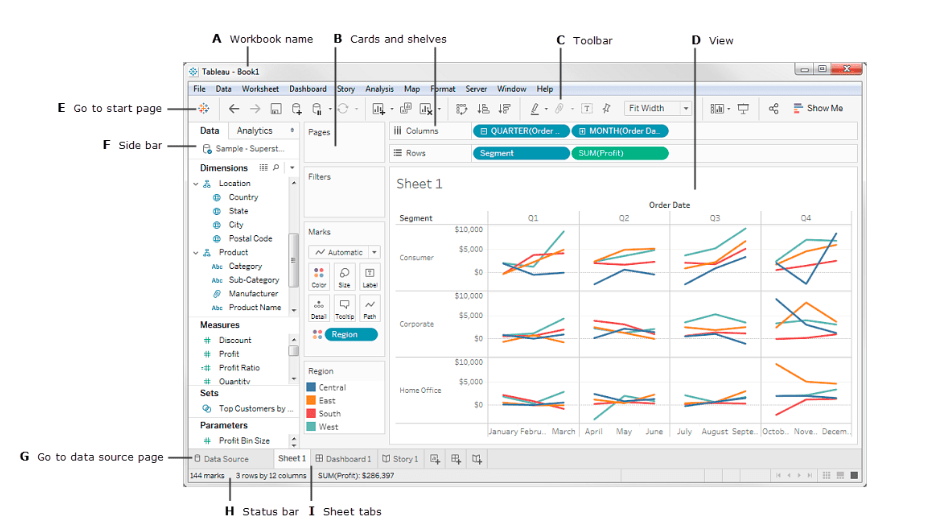Click the Group members paperclip icon
The width and height of the screenshot is (930, 524).
click(x=559, y=109)
